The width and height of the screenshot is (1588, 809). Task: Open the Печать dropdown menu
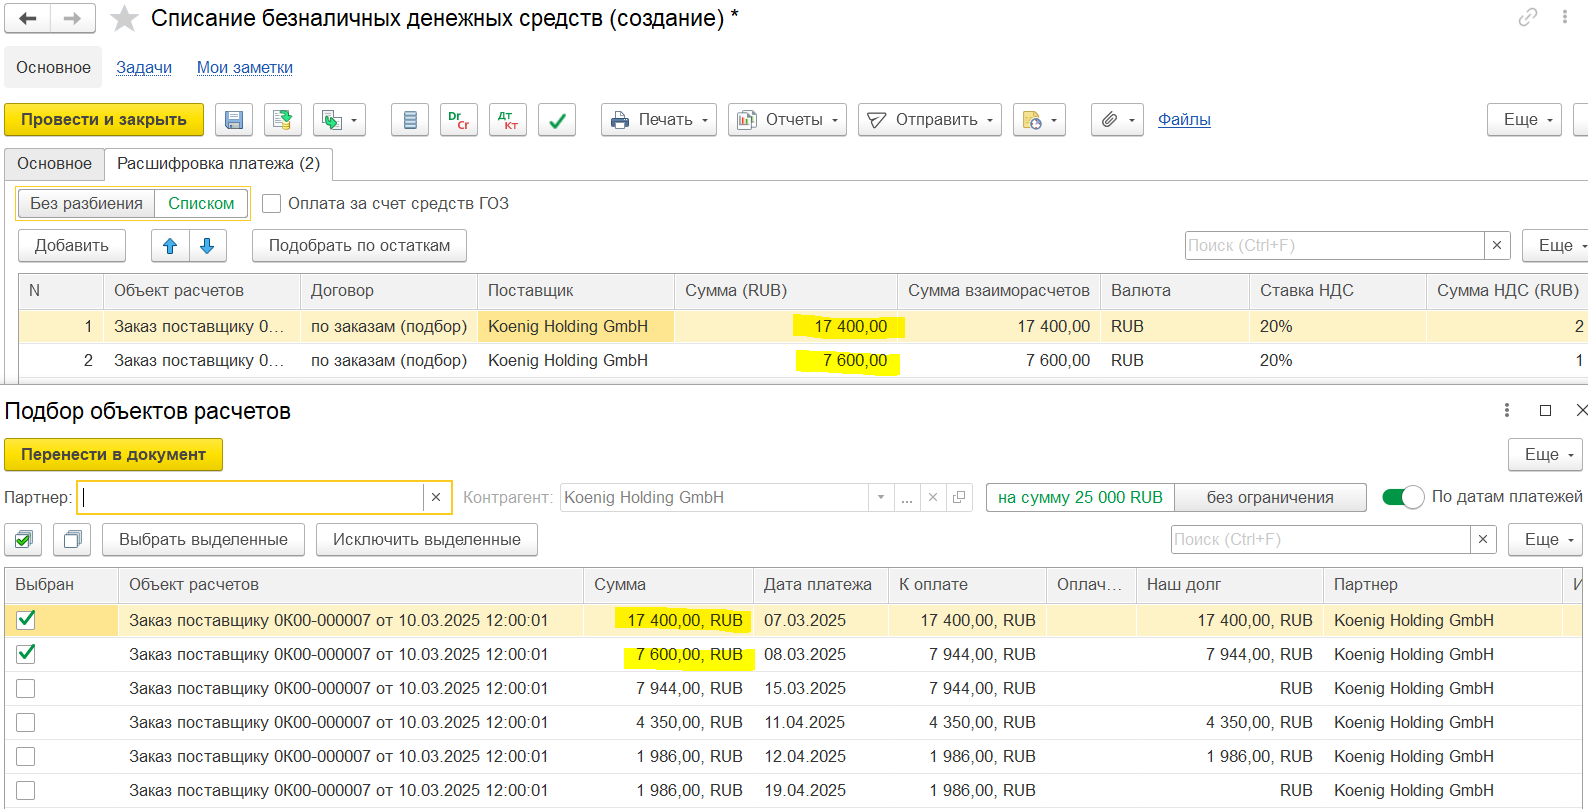tap(659, 120)
